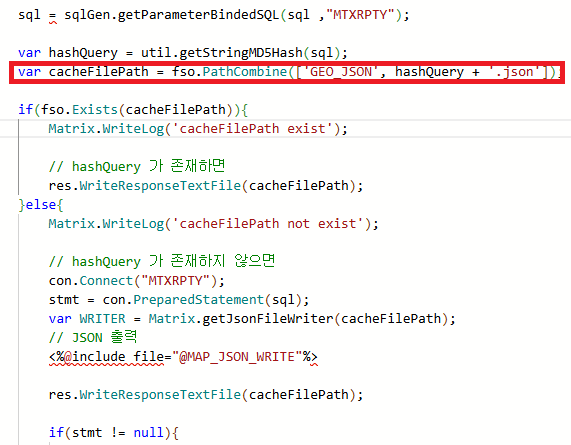Viewport: 571px width, 445px height.
Task: Click fso.Exists in the if condition
Action: click(79, 110)
